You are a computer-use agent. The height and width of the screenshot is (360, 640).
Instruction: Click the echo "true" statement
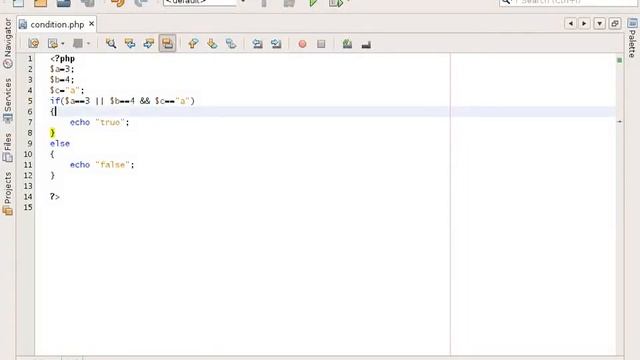tap(99, 122)
